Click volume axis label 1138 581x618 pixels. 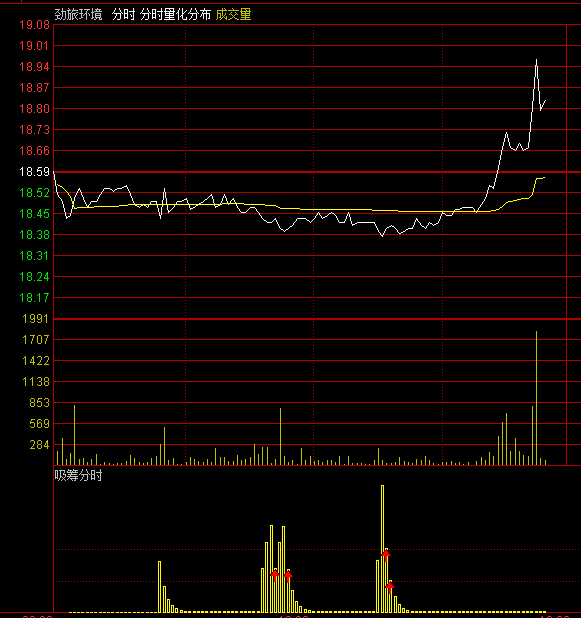[x=36, y=382]
